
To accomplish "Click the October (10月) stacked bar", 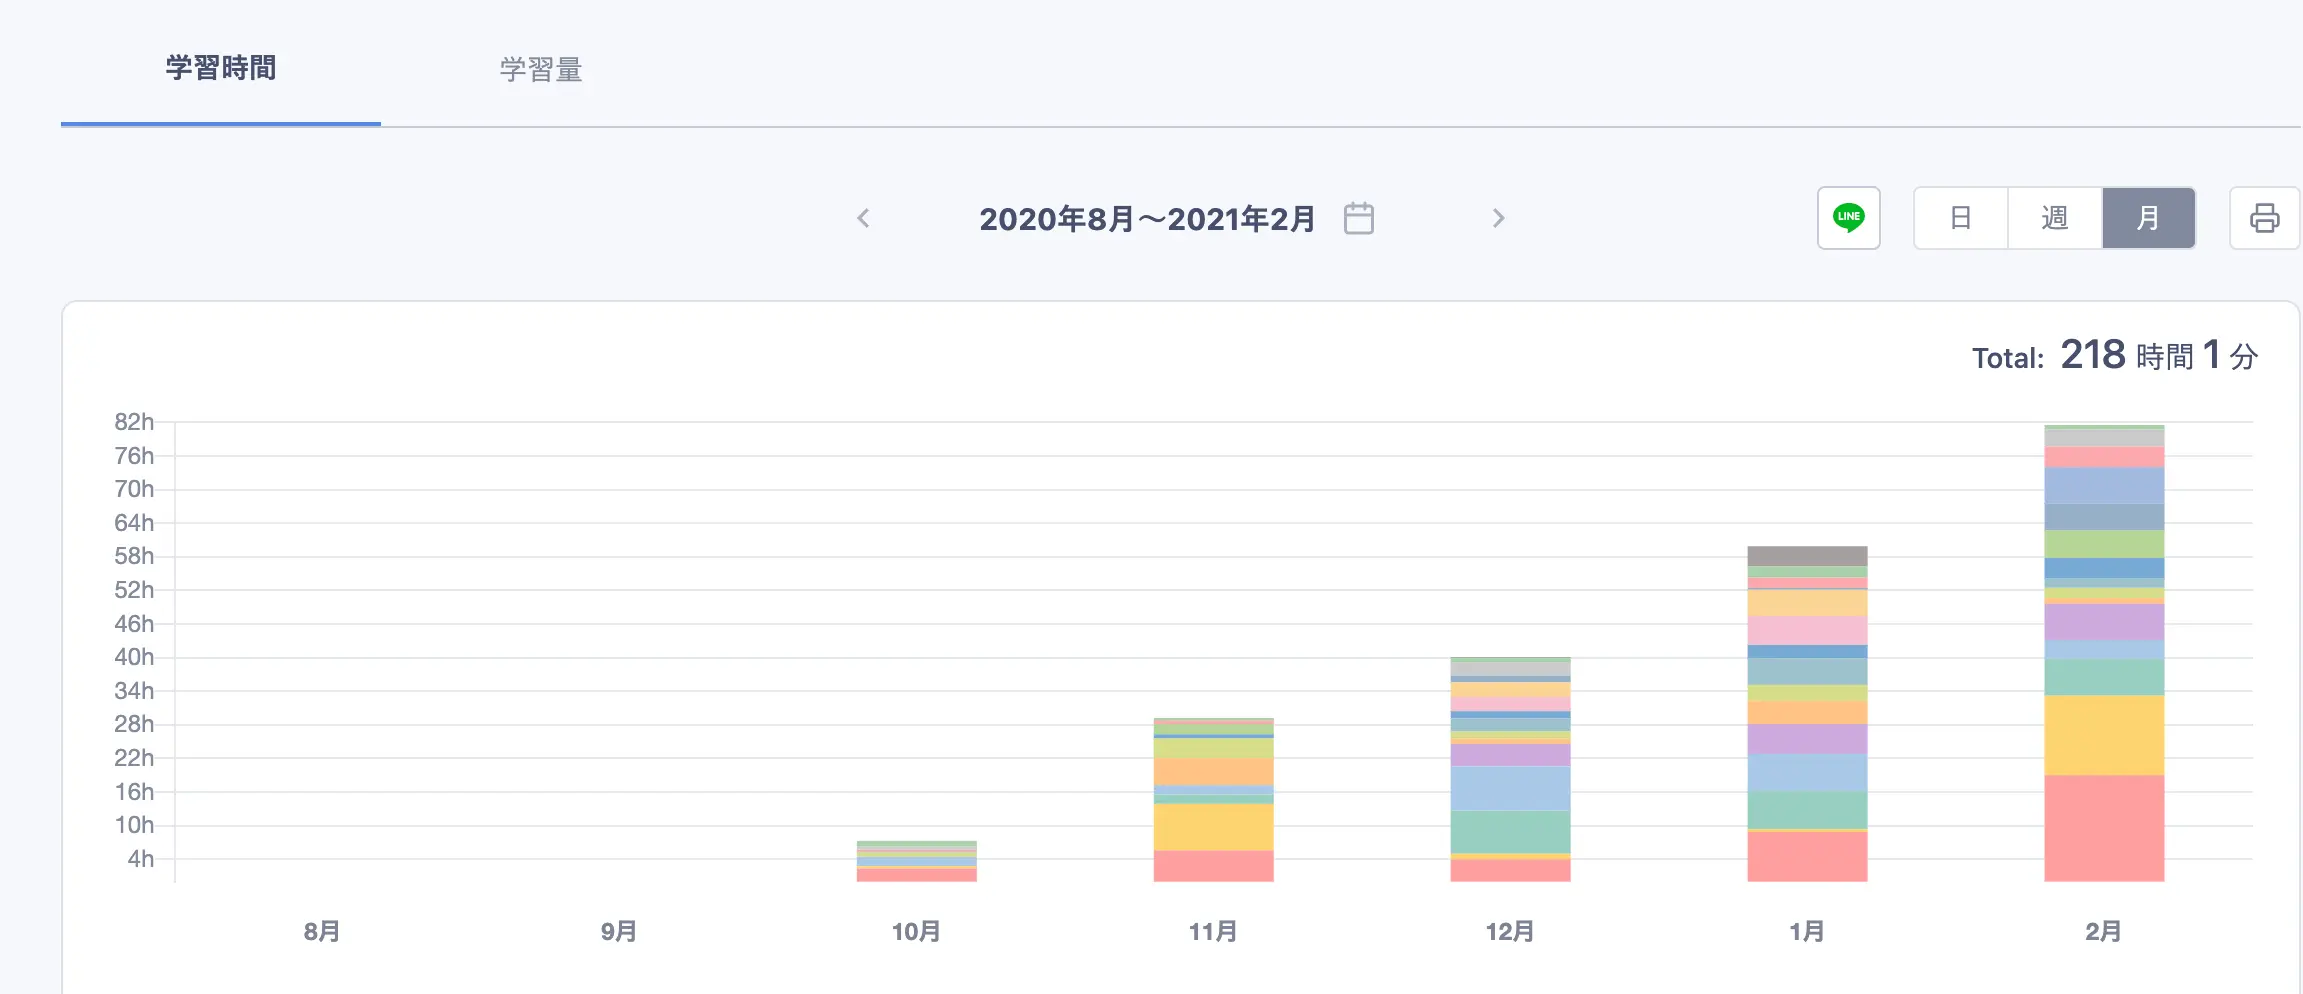I will (x=916, y=862).
